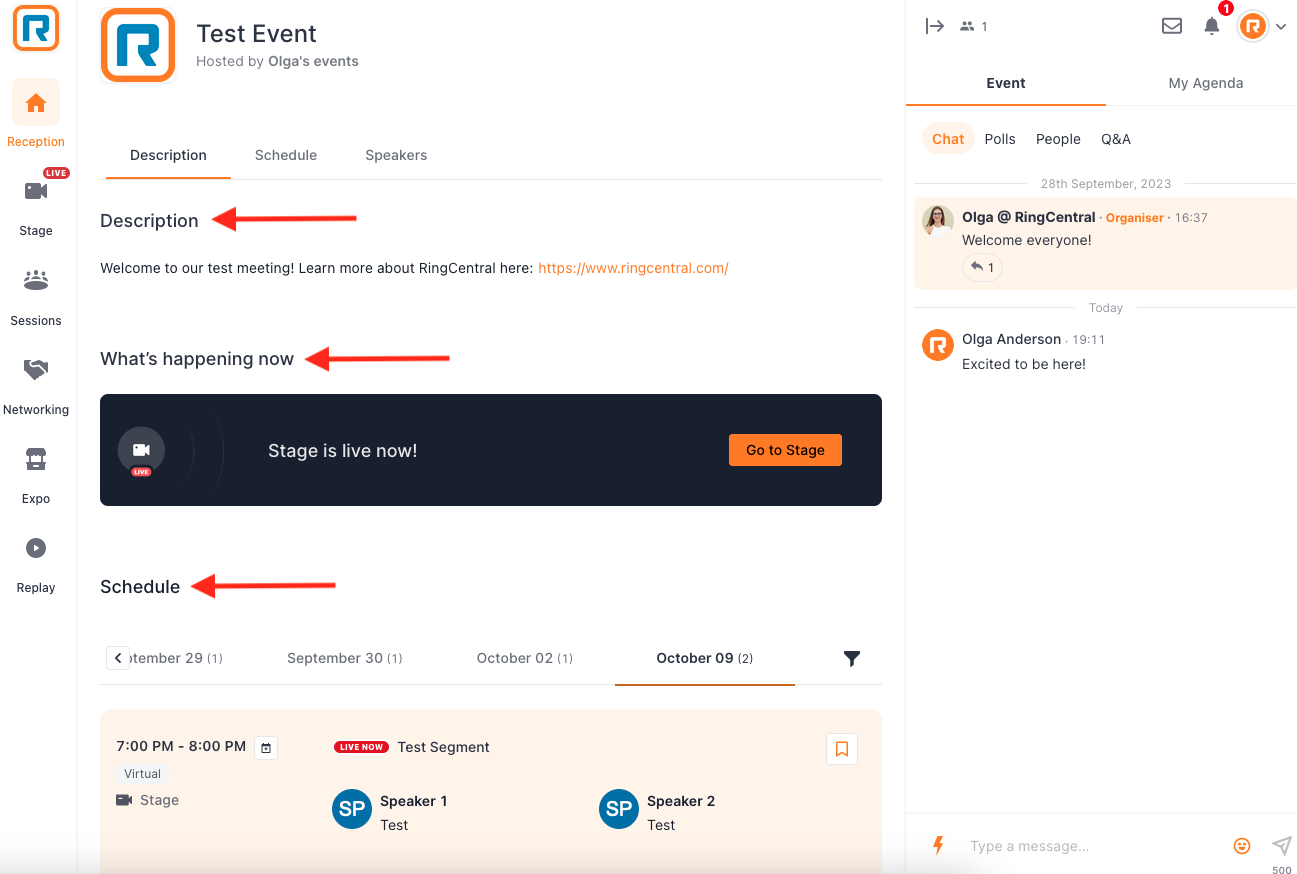The image size is (1297, 874).
Task: Show the attendee count icon
Action: [967, 27]
